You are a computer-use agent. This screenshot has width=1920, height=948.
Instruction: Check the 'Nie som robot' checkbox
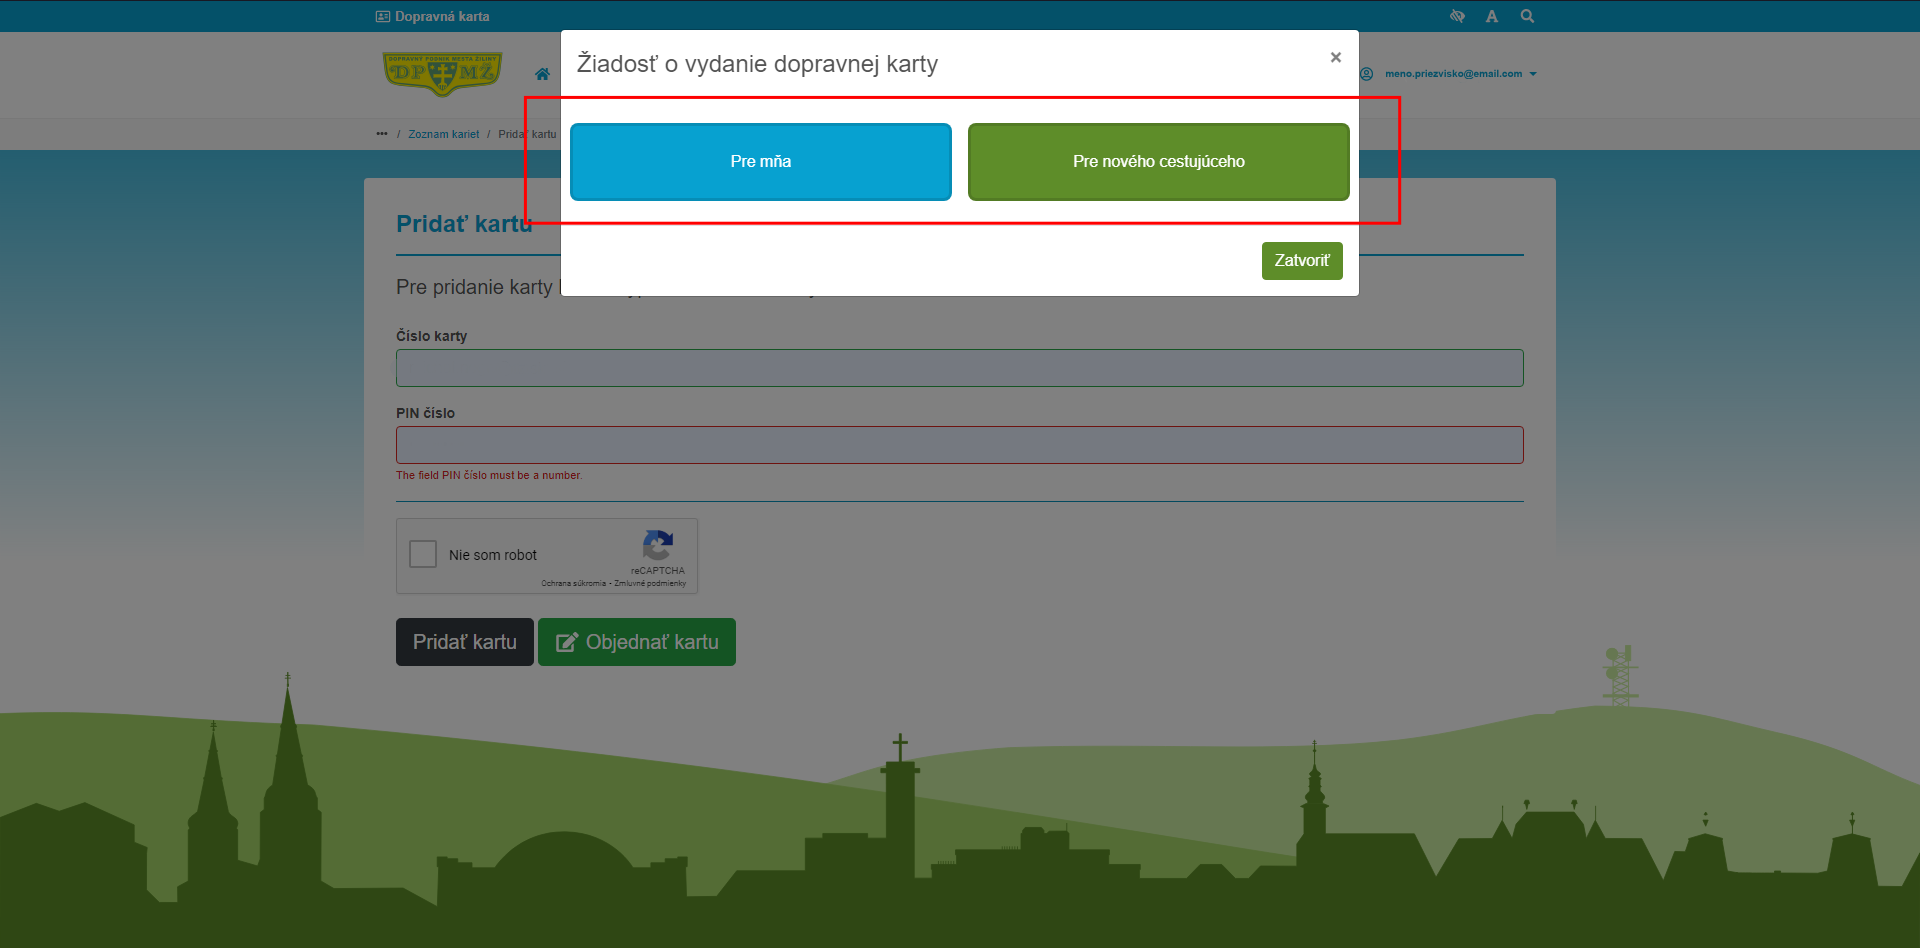(x=423, y=554)
